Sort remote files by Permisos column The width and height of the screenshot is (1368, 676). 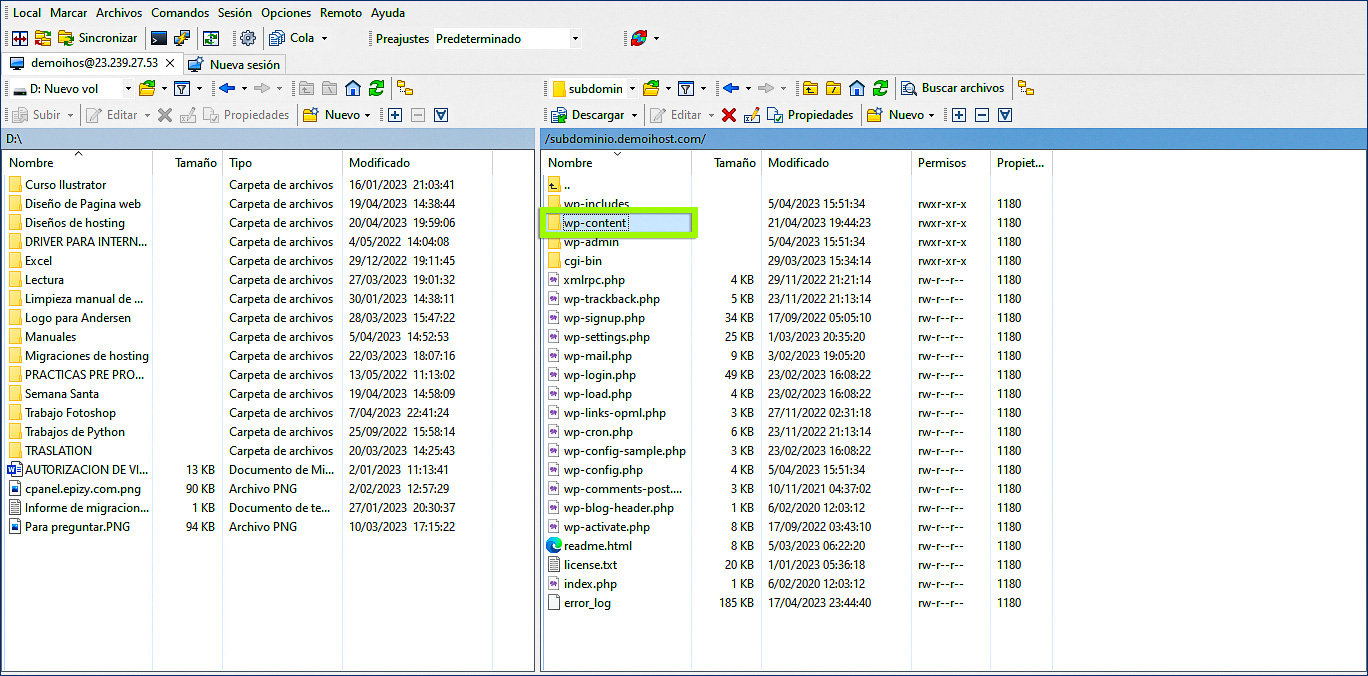tap(942, 162)
